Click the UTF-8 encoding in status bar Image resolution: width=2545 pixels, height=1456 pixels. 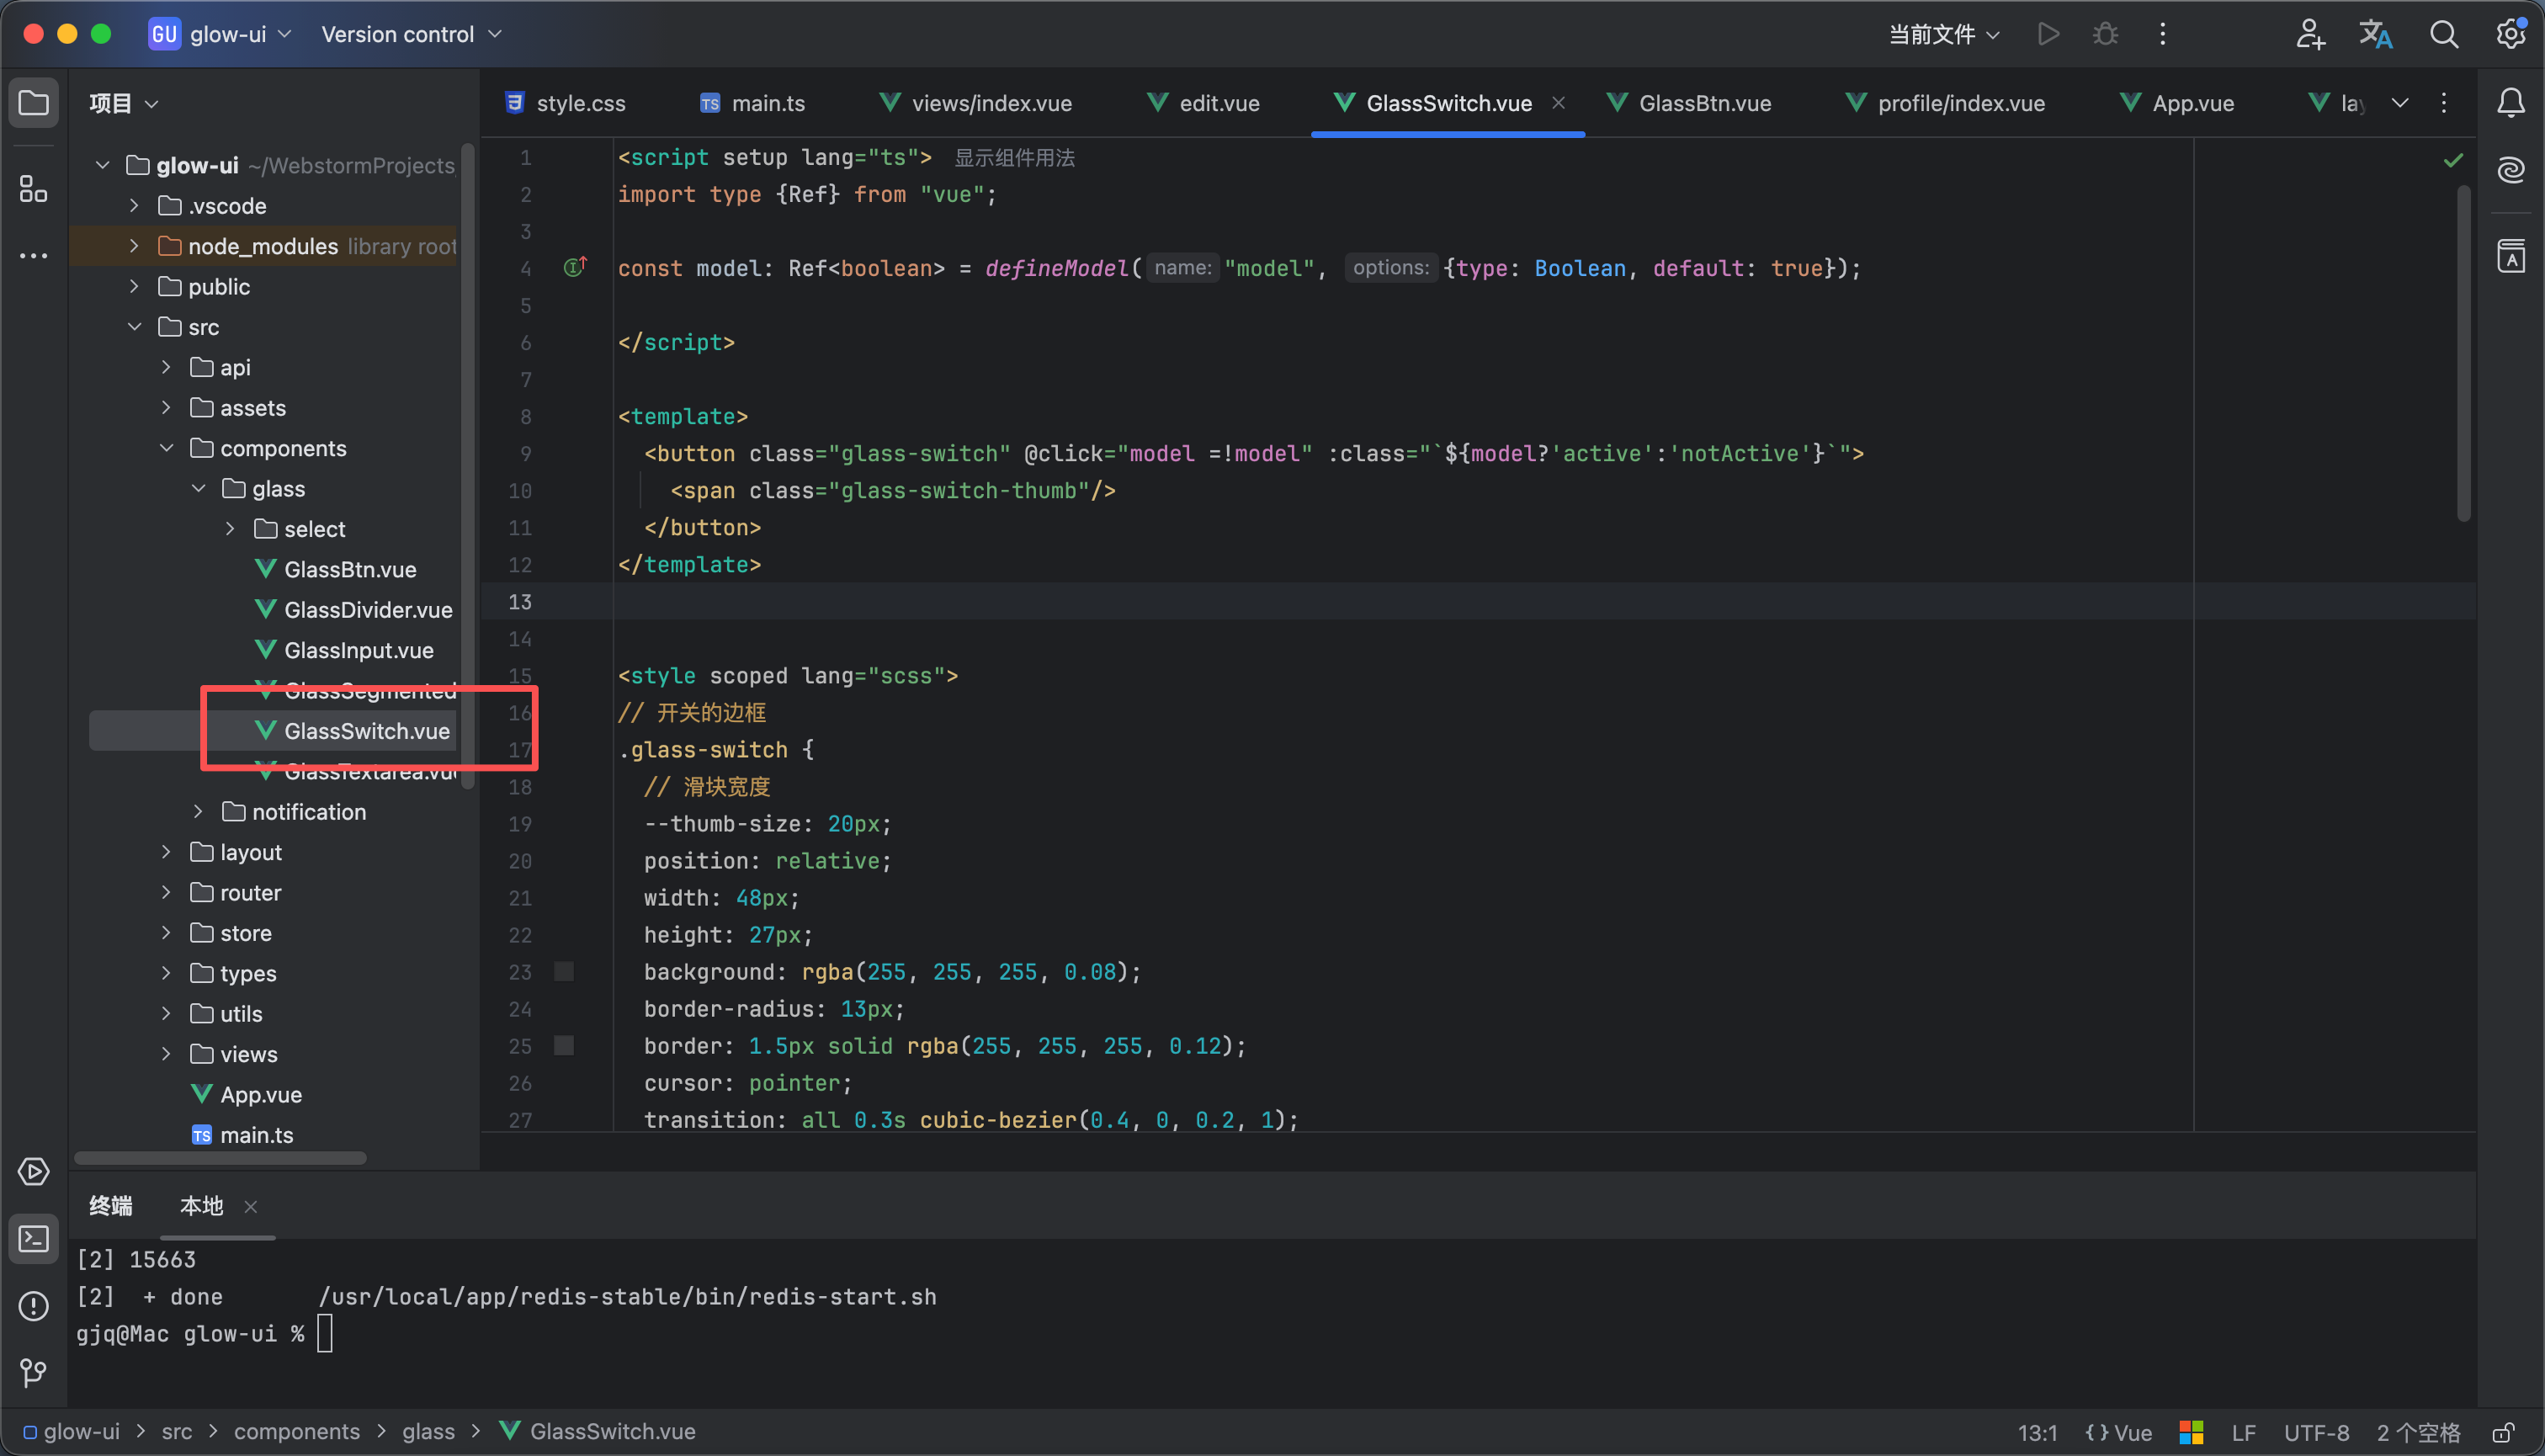(2315, 1432)
